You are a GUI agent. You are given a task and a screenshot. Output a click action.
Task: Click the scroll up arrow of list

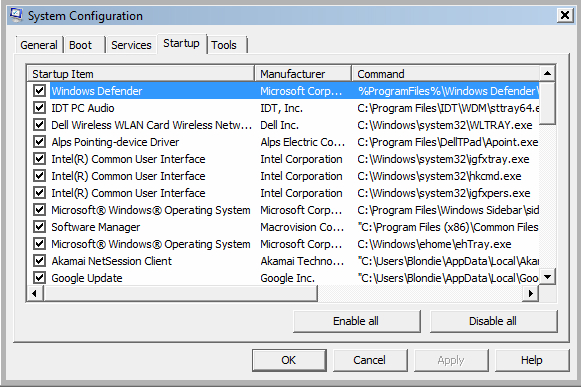click(547, 73)
